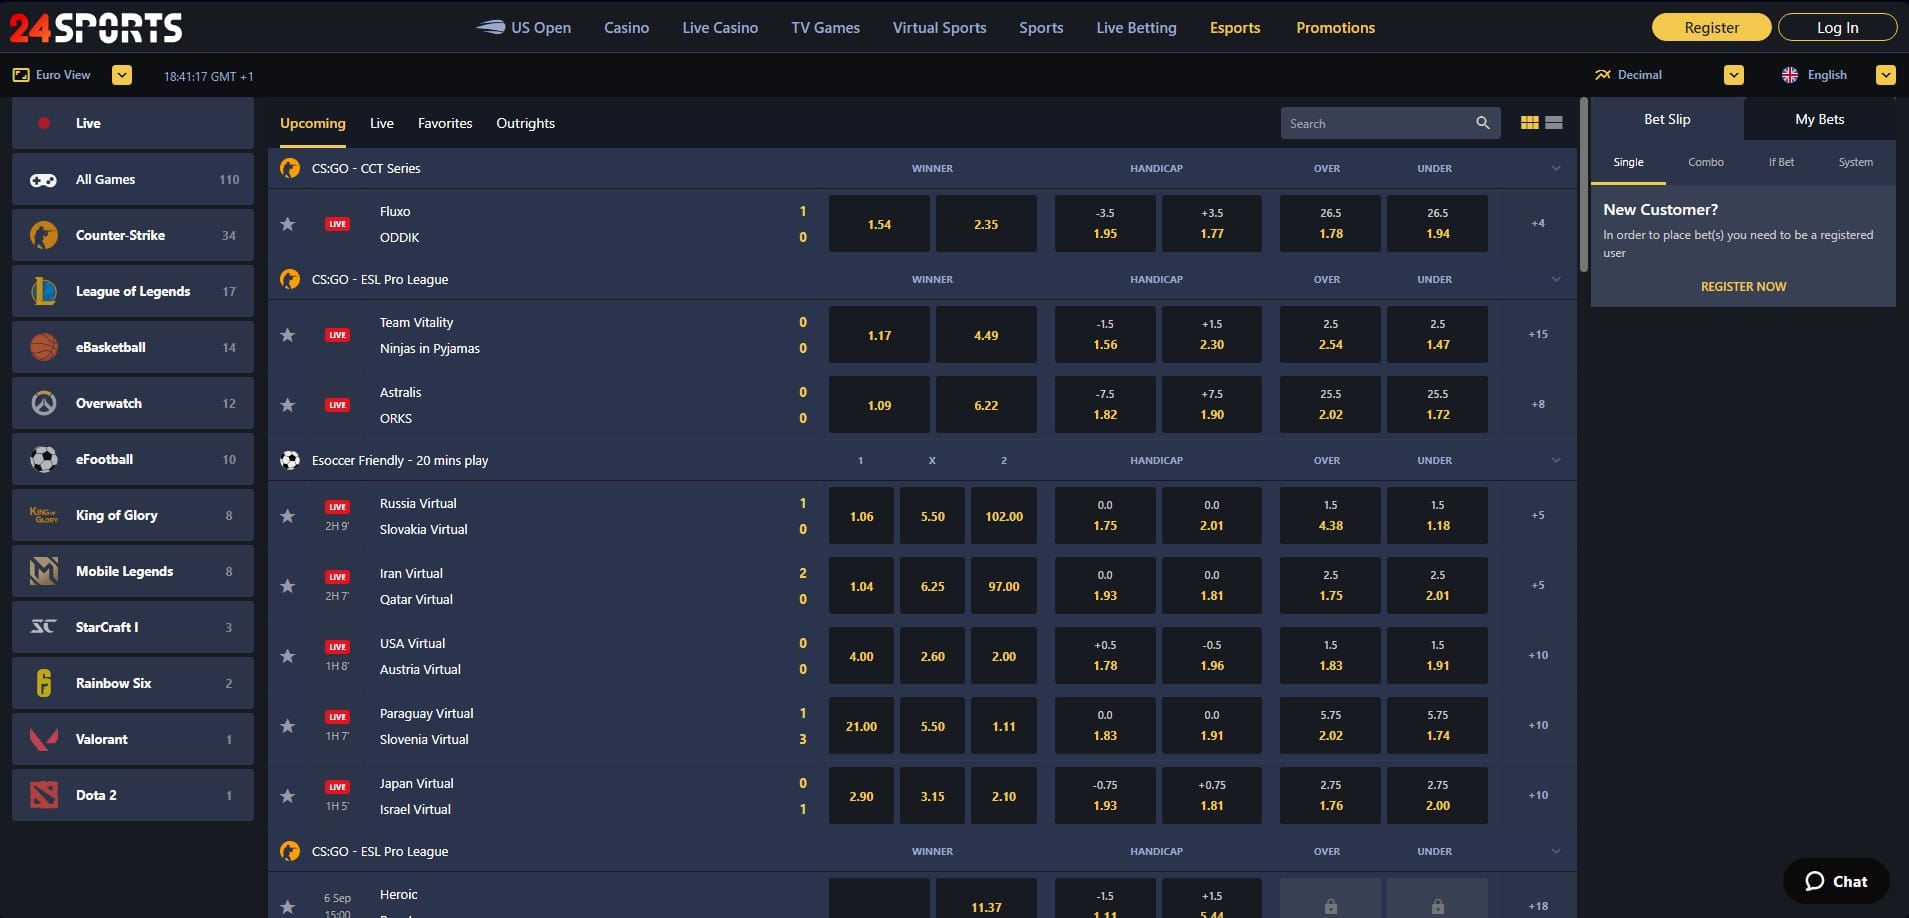Favorite the Fluxo vs ODDIK match

(x=288, y=224)
